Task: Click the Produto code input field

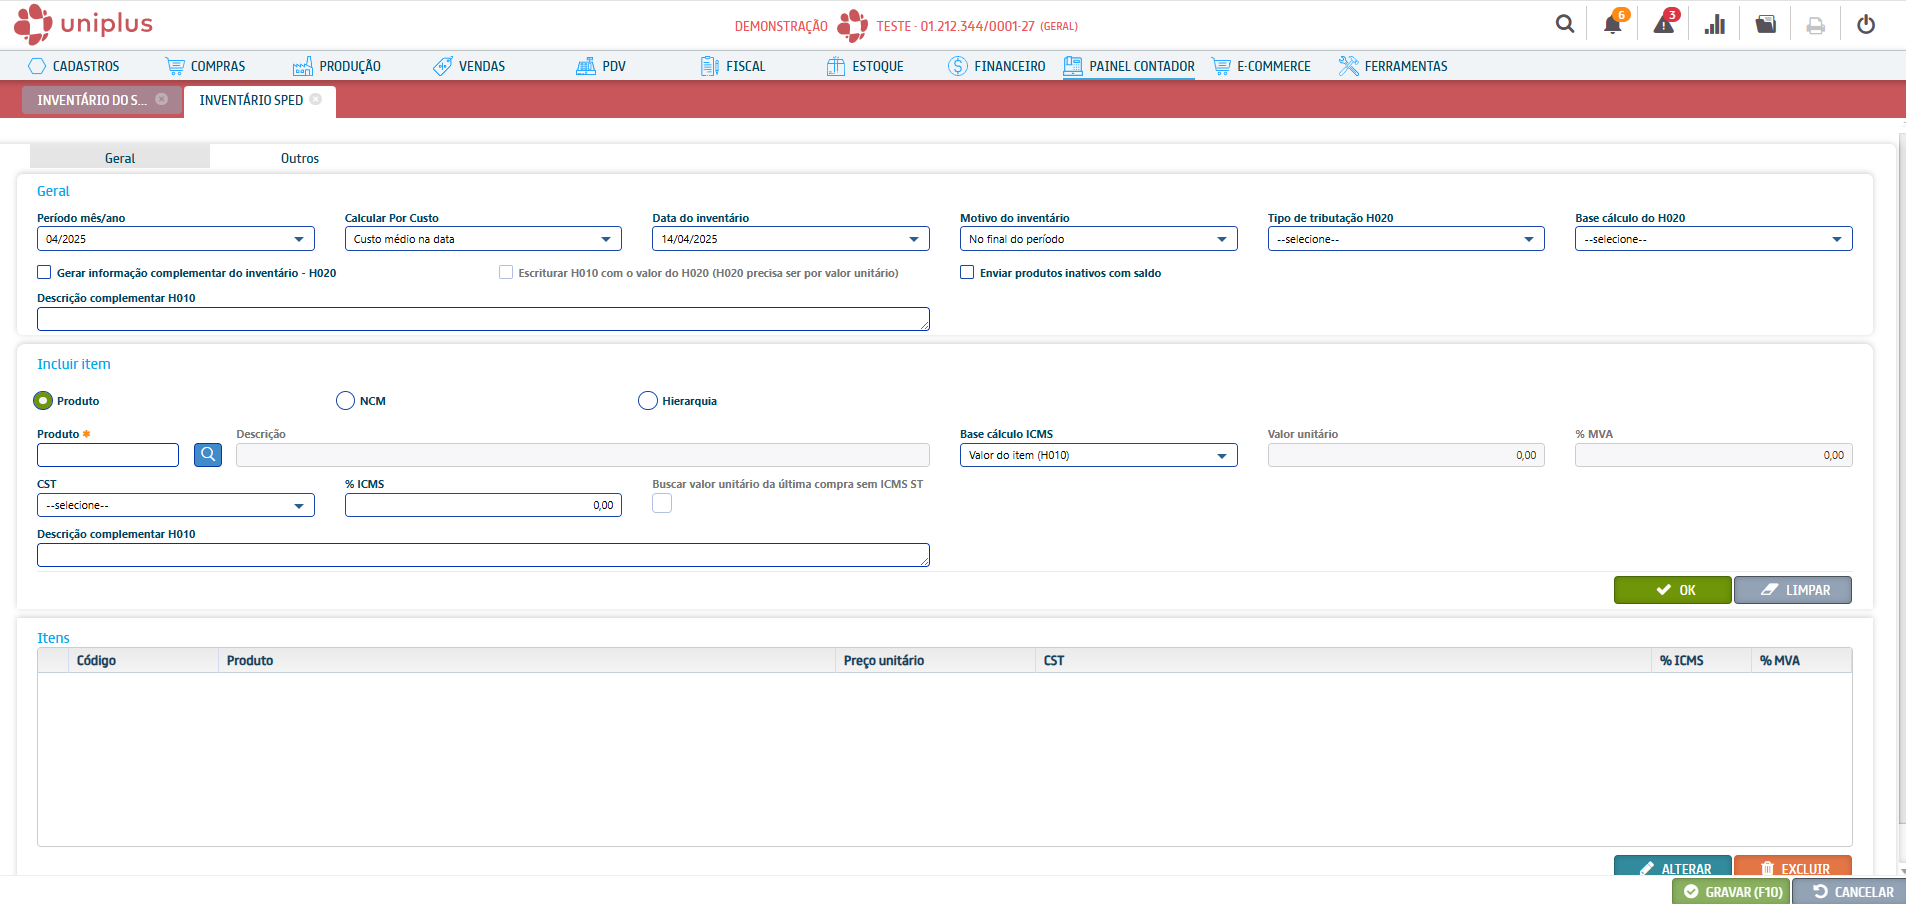Action: coord(108,455)
